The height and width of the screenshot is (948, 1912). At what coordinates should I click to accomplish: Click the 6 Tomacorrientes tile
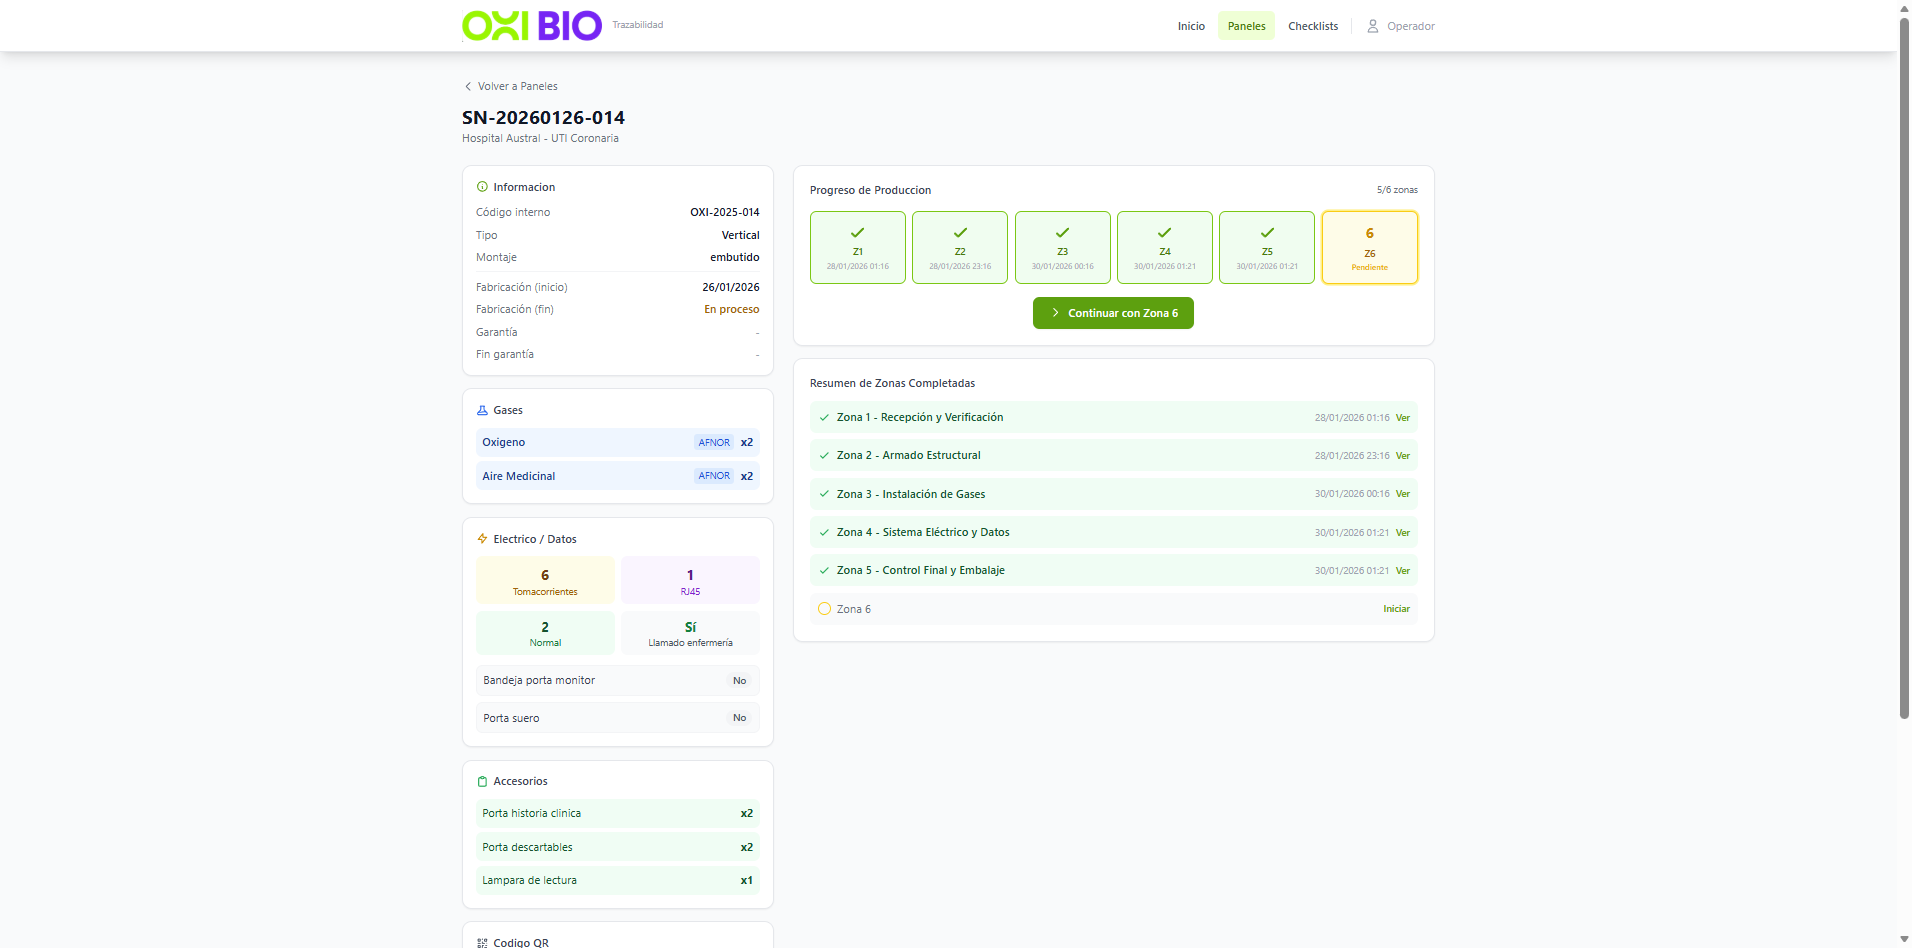coord(545,581)
